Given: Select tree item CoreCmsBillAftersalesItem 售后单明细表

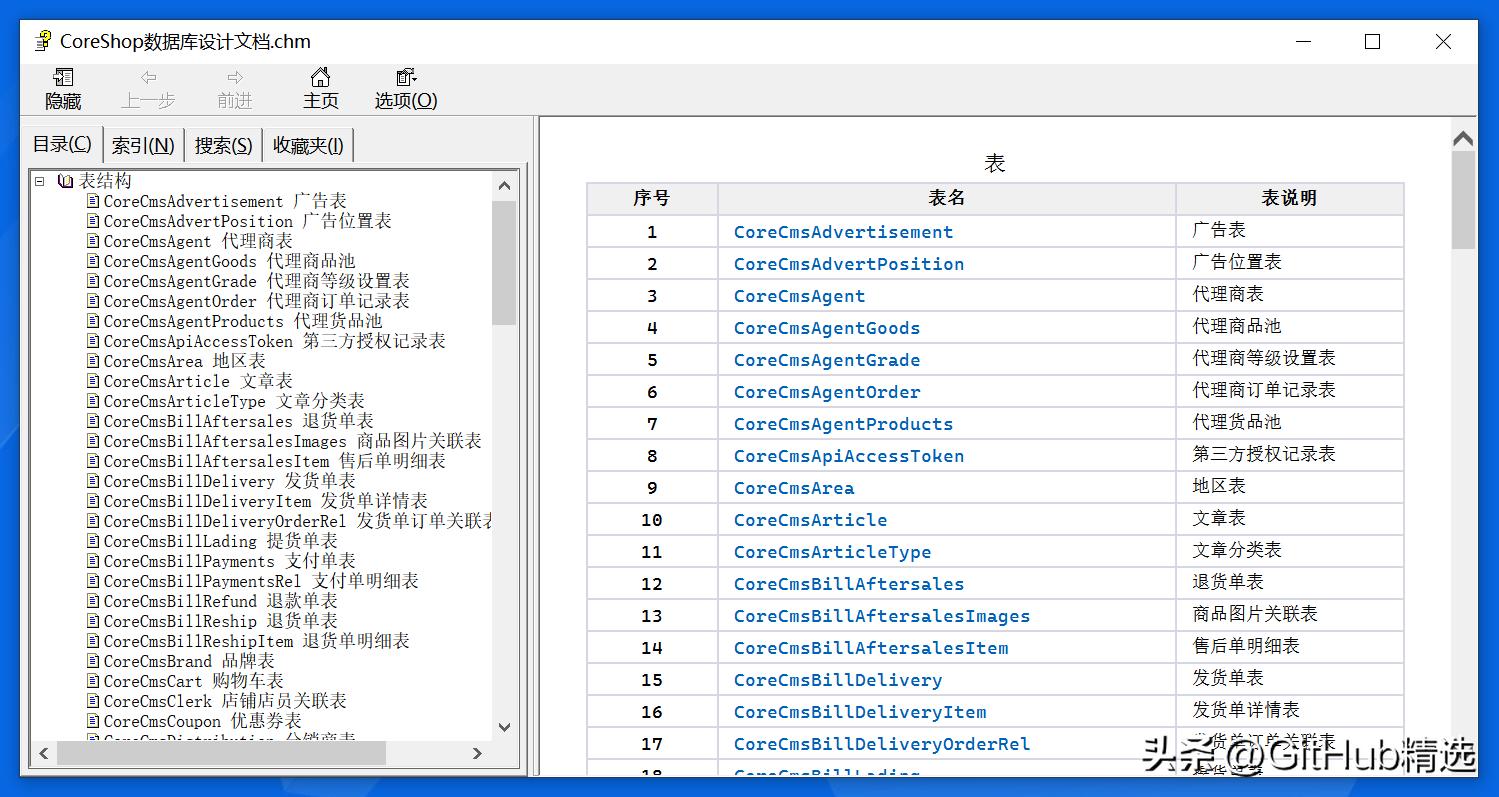Looking at the screenshot, I should point(275,461).
